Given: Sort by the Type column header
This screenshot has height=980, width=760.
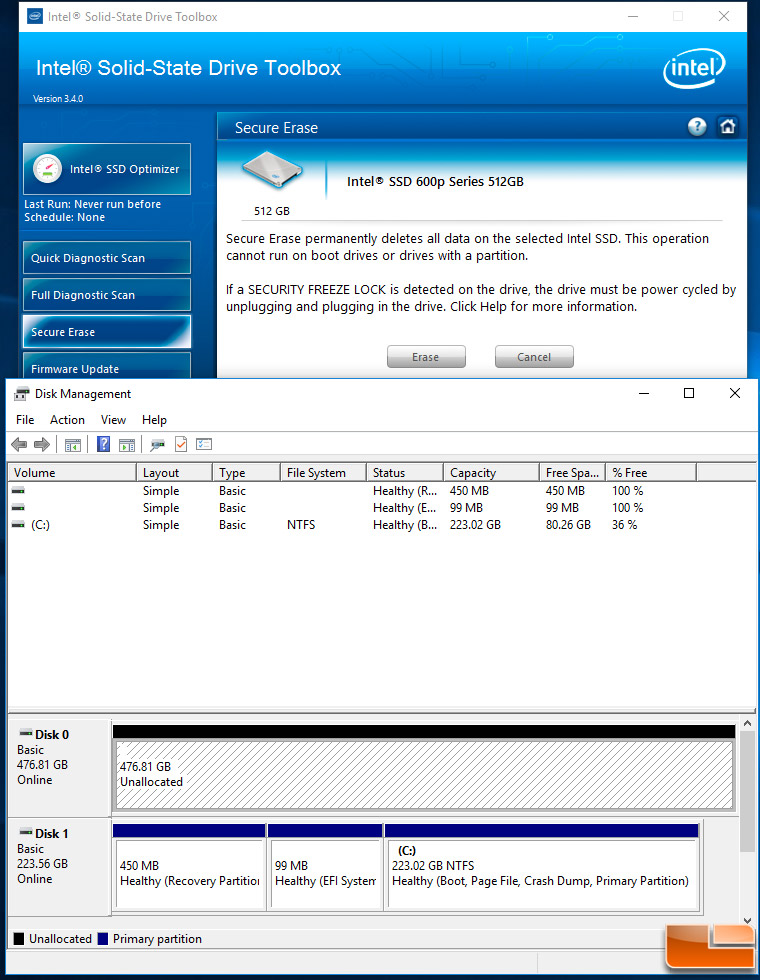Looking at the screenshot, I should tap(247, 472).
